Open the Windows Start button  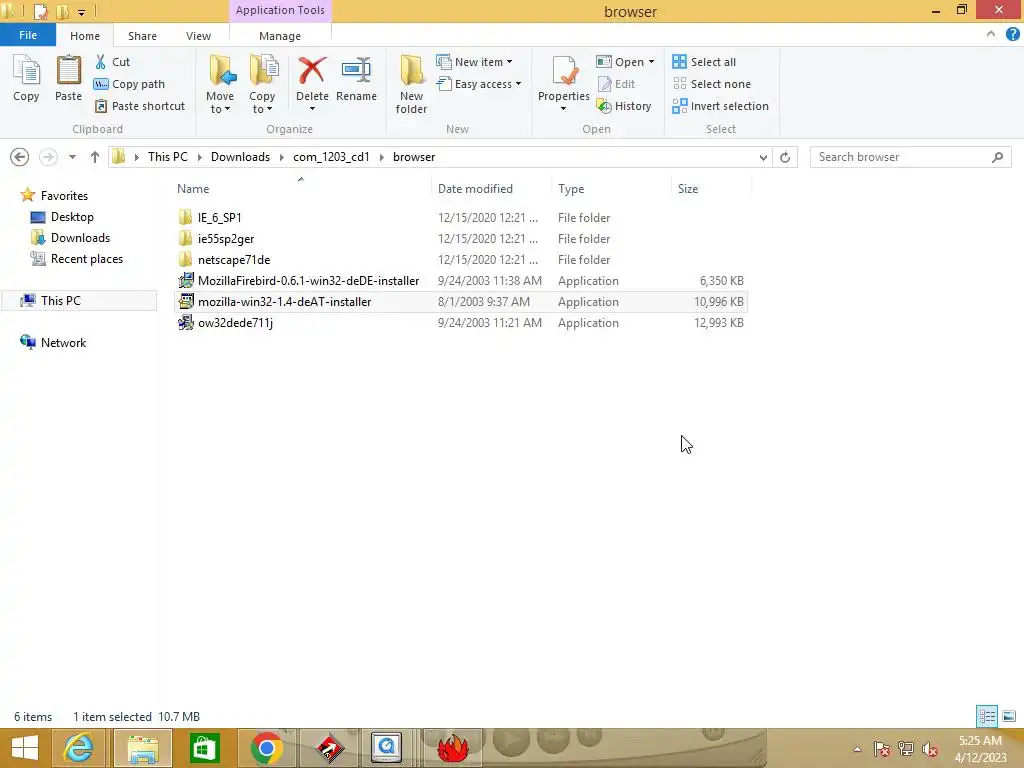point(25,748)
